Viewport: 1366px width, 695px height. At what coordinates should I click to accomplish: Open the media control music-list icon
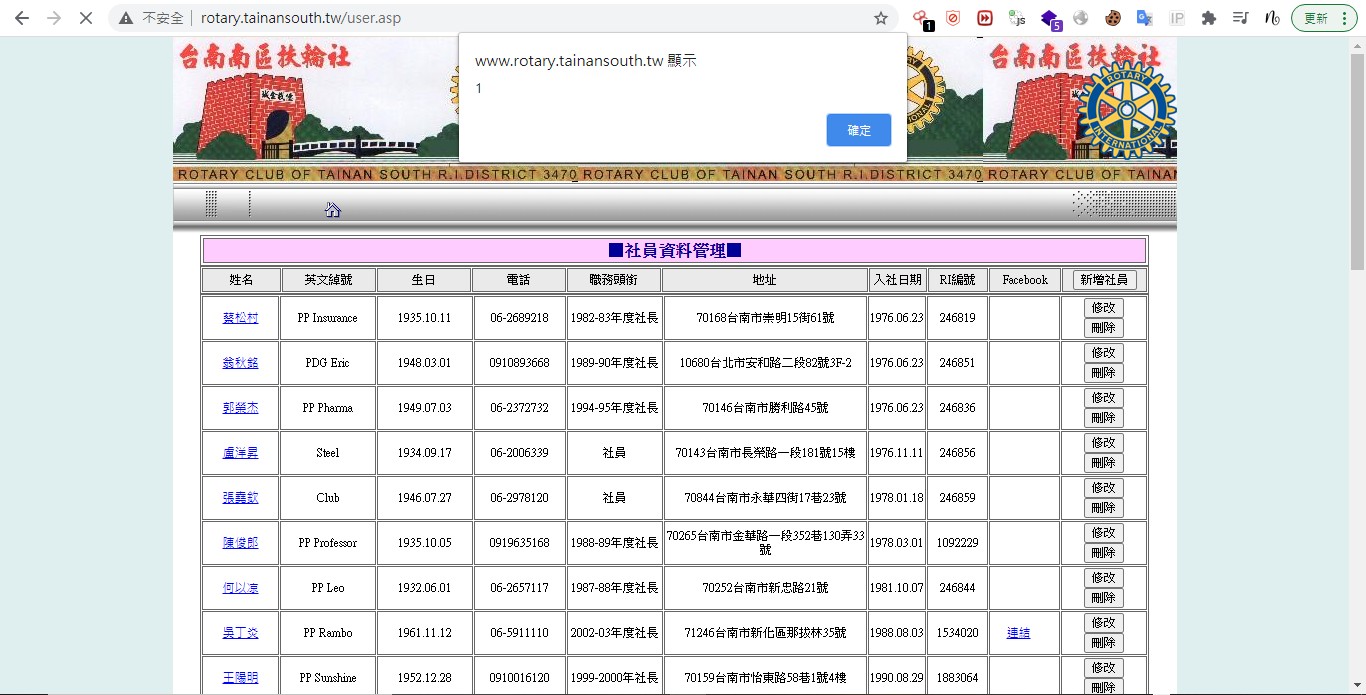click(1241, 18)
